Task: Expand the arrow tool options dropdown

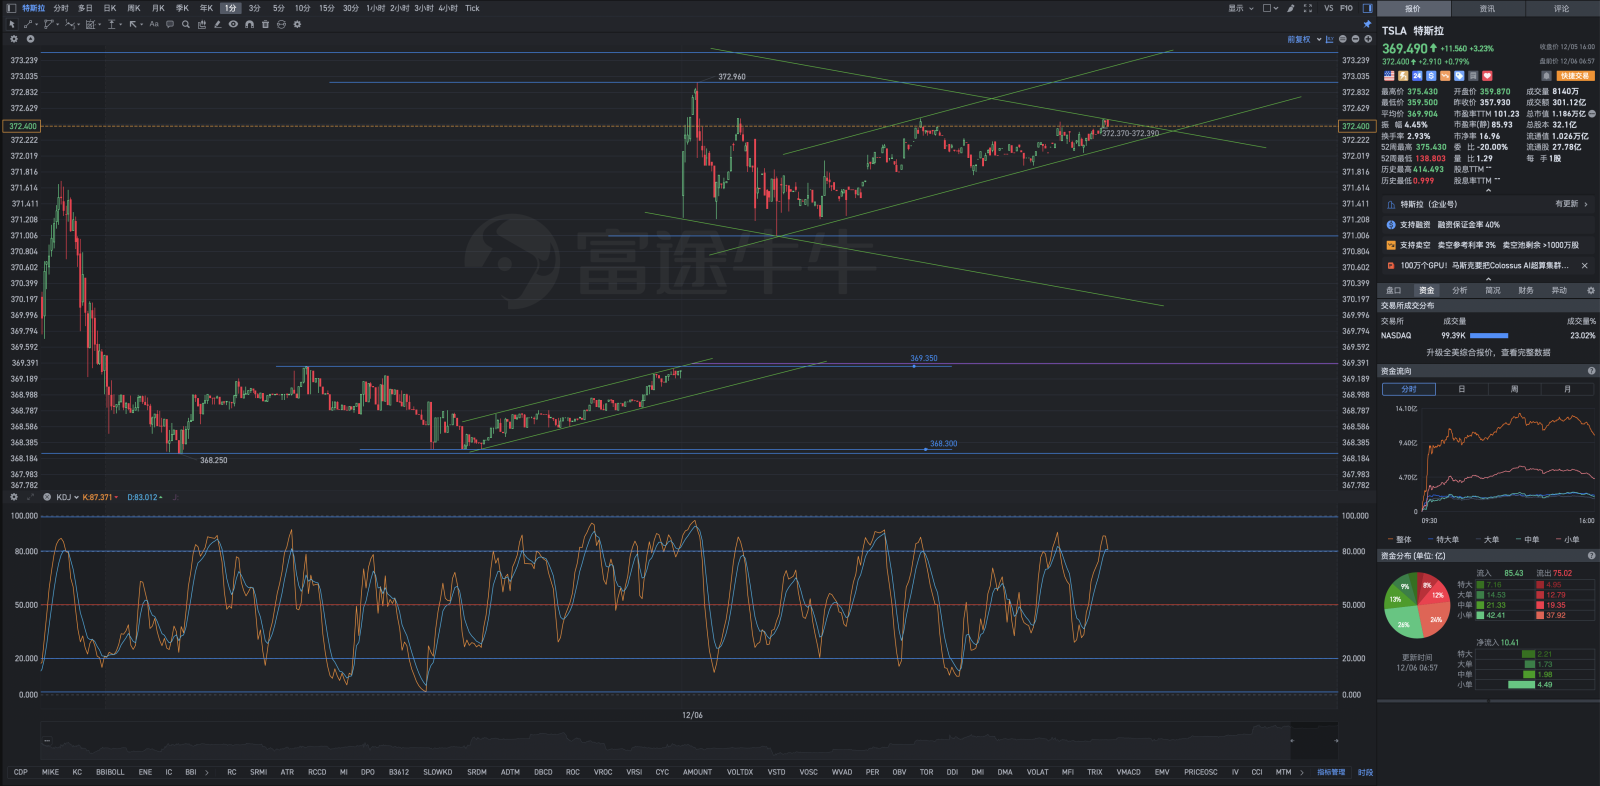Action: click(x=141, y=24)
